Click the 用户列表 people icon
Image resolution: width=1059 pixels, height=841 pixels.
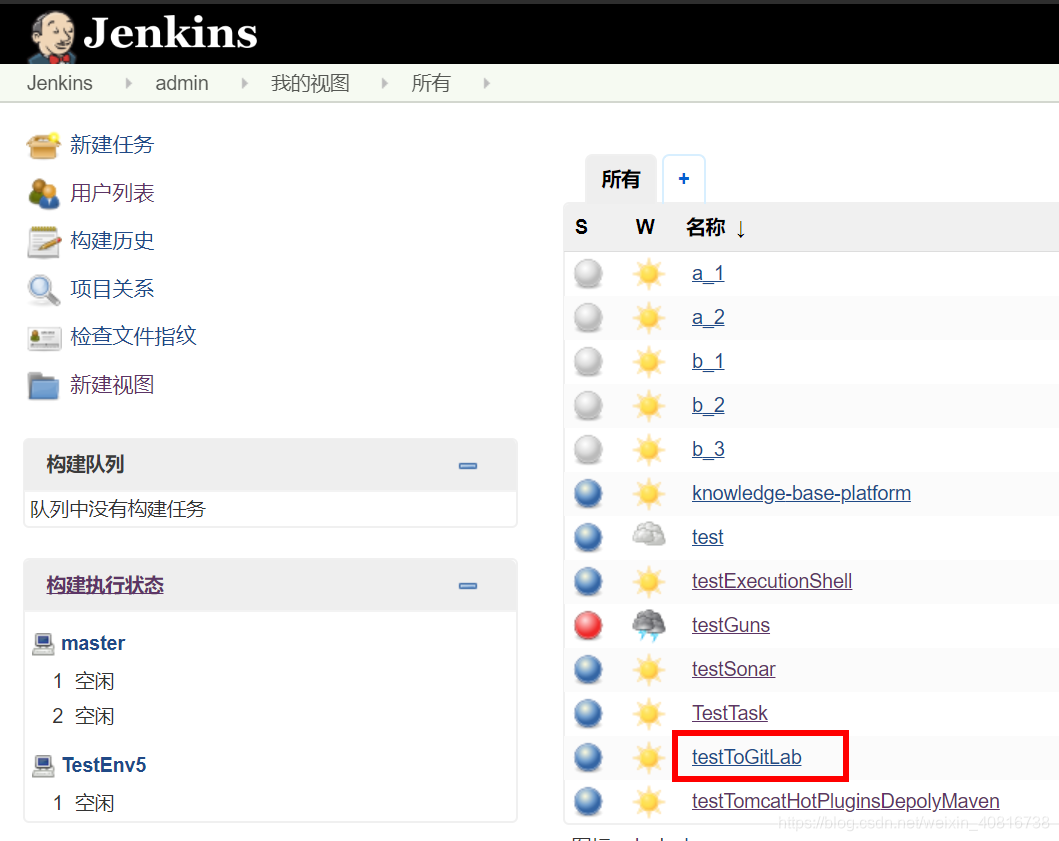(x=44, y=193)
